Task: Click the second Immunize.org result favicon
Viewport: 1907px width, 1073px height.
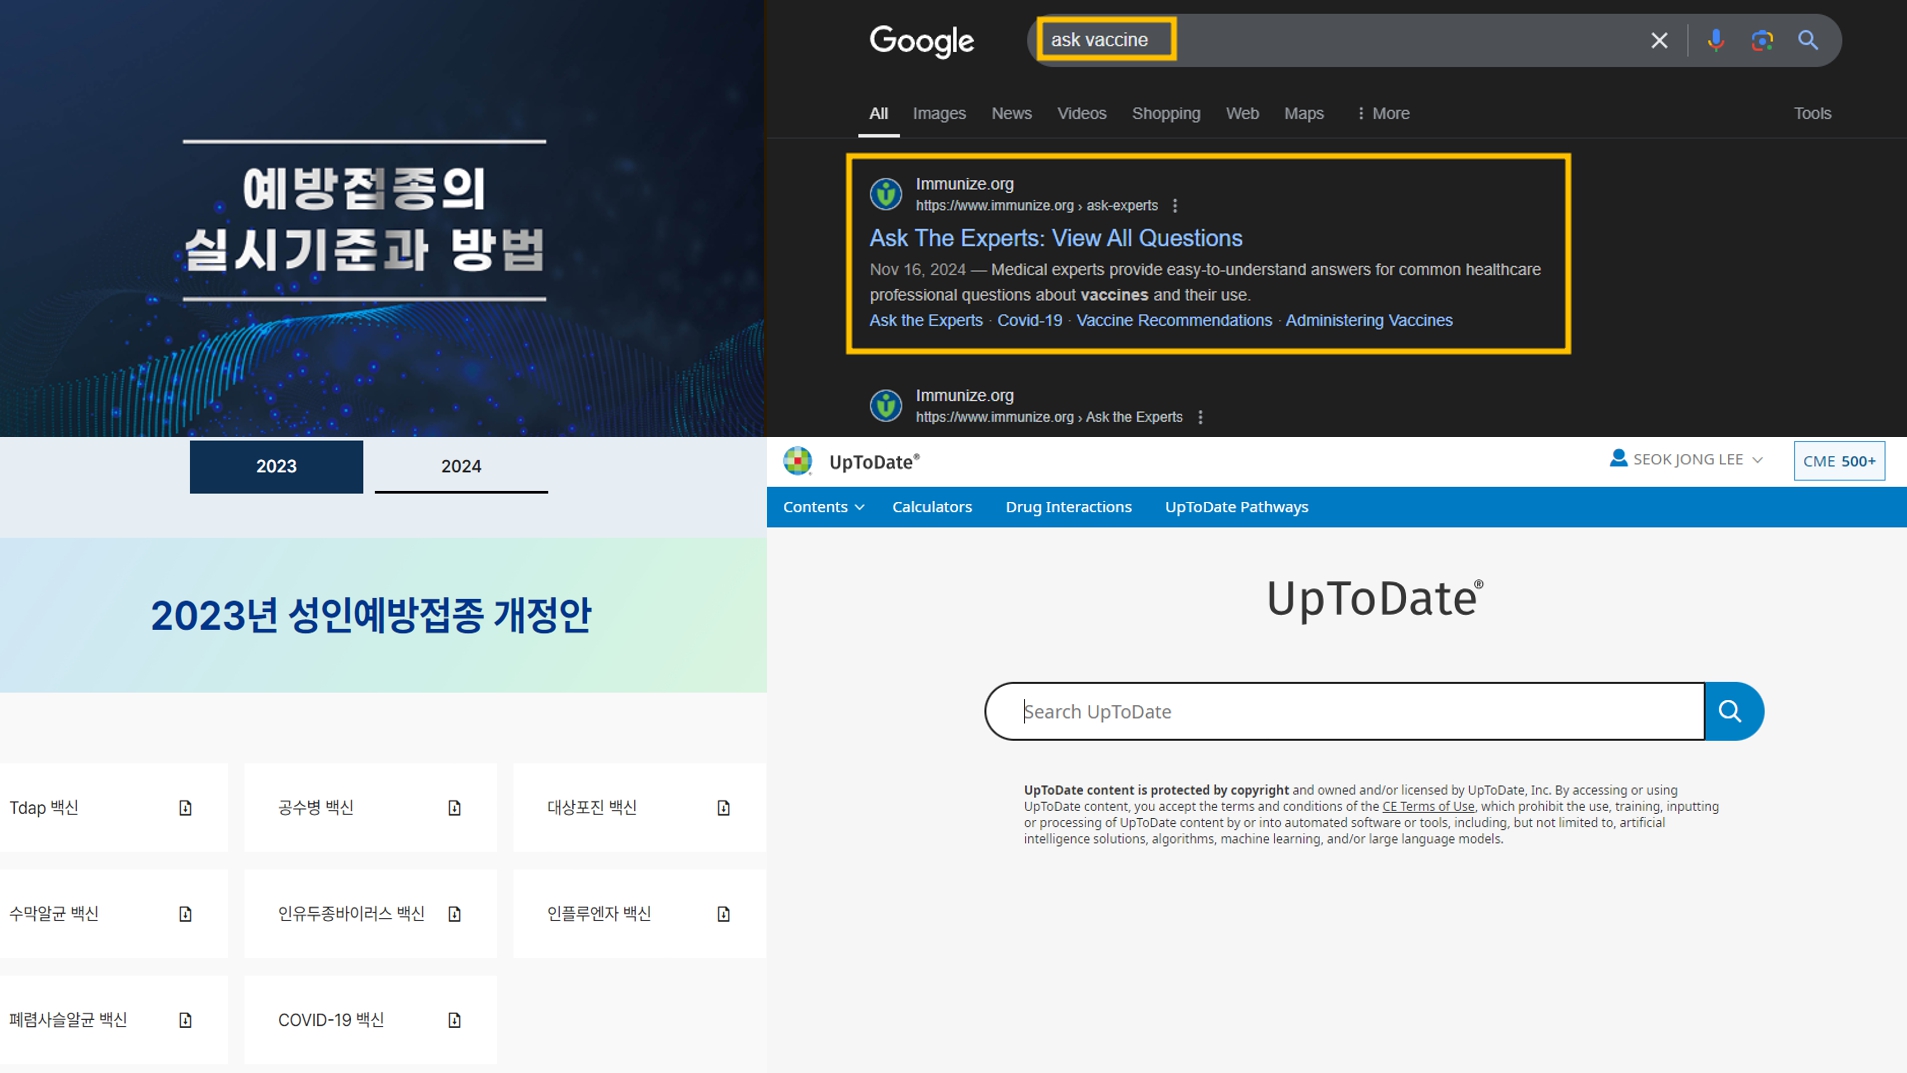Action: tap(885, 406)
